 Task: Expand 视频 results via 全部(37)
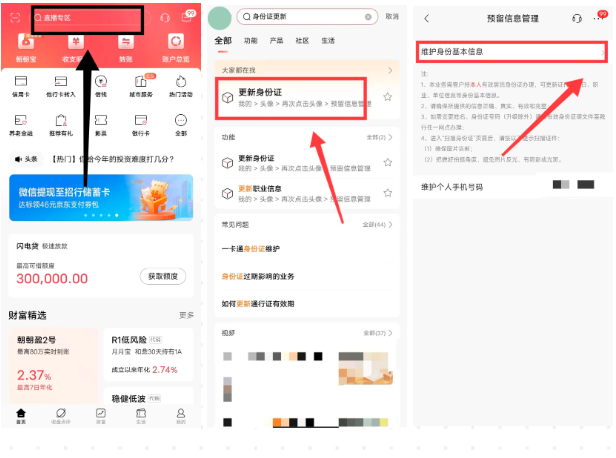378,333
